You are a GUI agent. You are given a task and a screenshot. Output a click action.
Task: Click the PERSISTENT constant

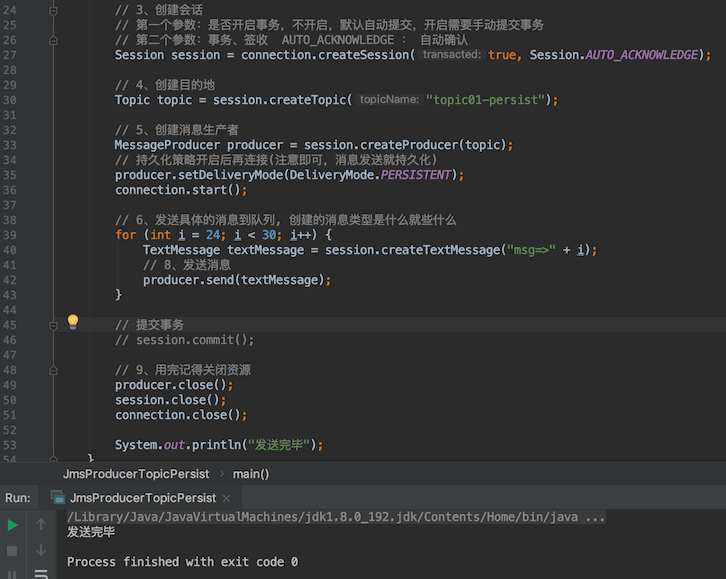click(415, 175)
